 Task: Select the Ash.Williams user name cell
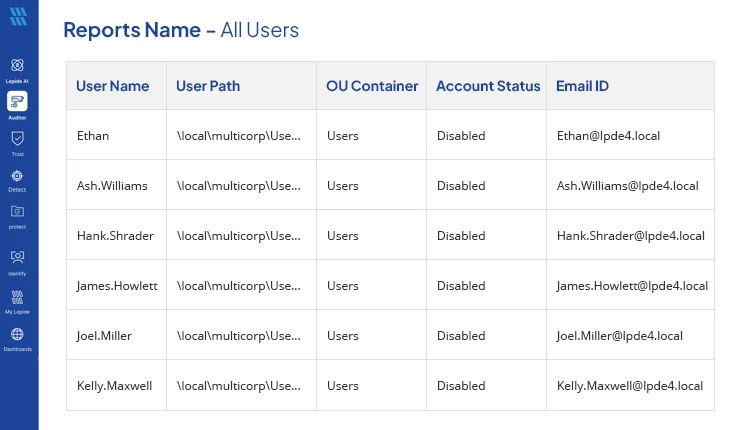pyautogui.click(x=117, y=185)
